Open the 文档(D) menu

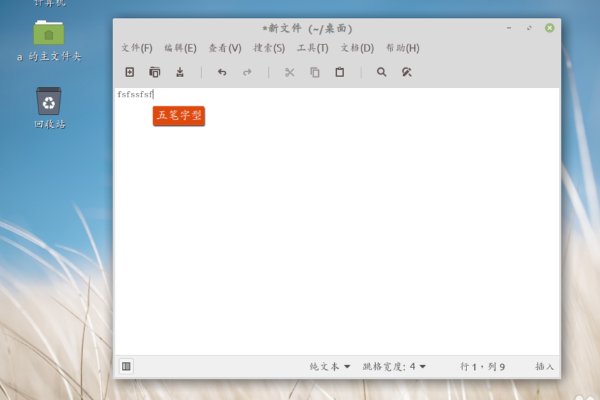click(x=357, y=48)
